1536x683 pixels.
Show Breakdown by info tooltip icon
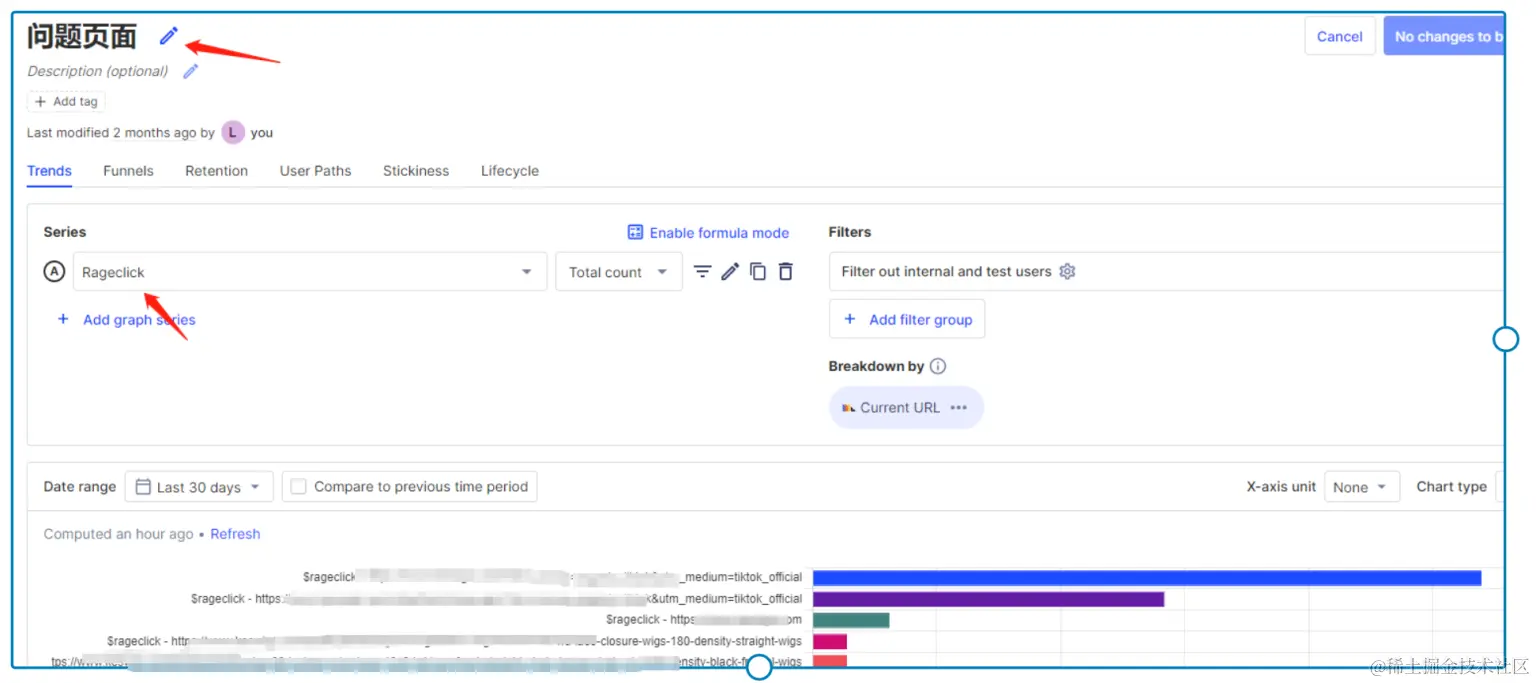[938, 366]
